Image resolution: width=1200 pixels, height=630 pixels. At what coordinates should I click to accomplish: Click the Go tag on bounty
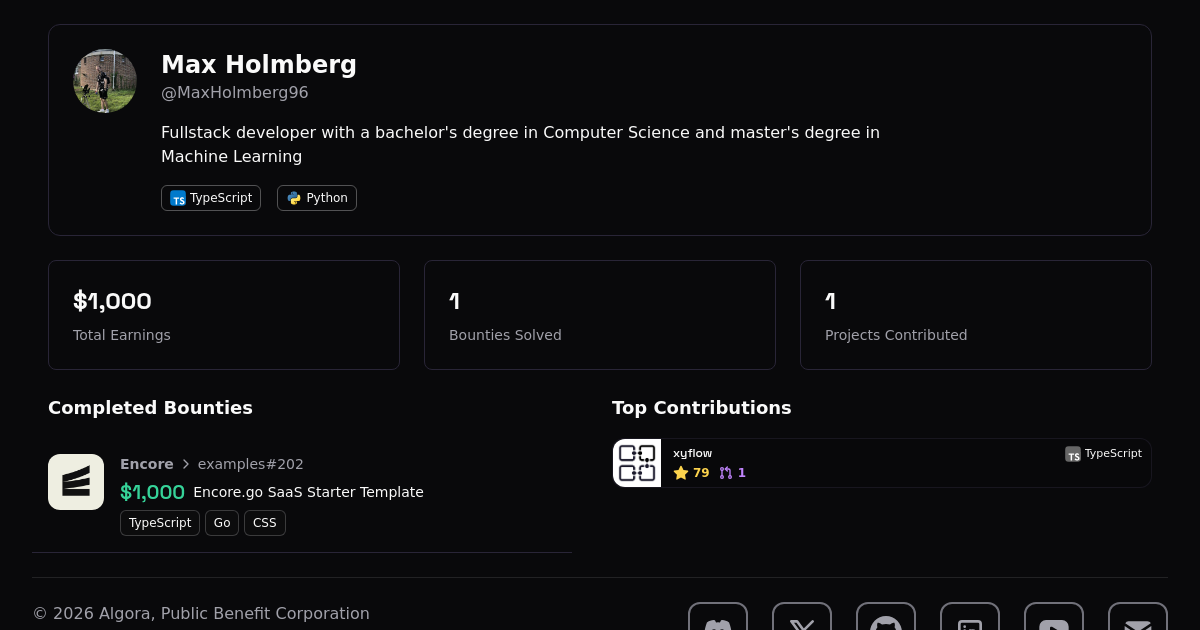click(222, 523)
